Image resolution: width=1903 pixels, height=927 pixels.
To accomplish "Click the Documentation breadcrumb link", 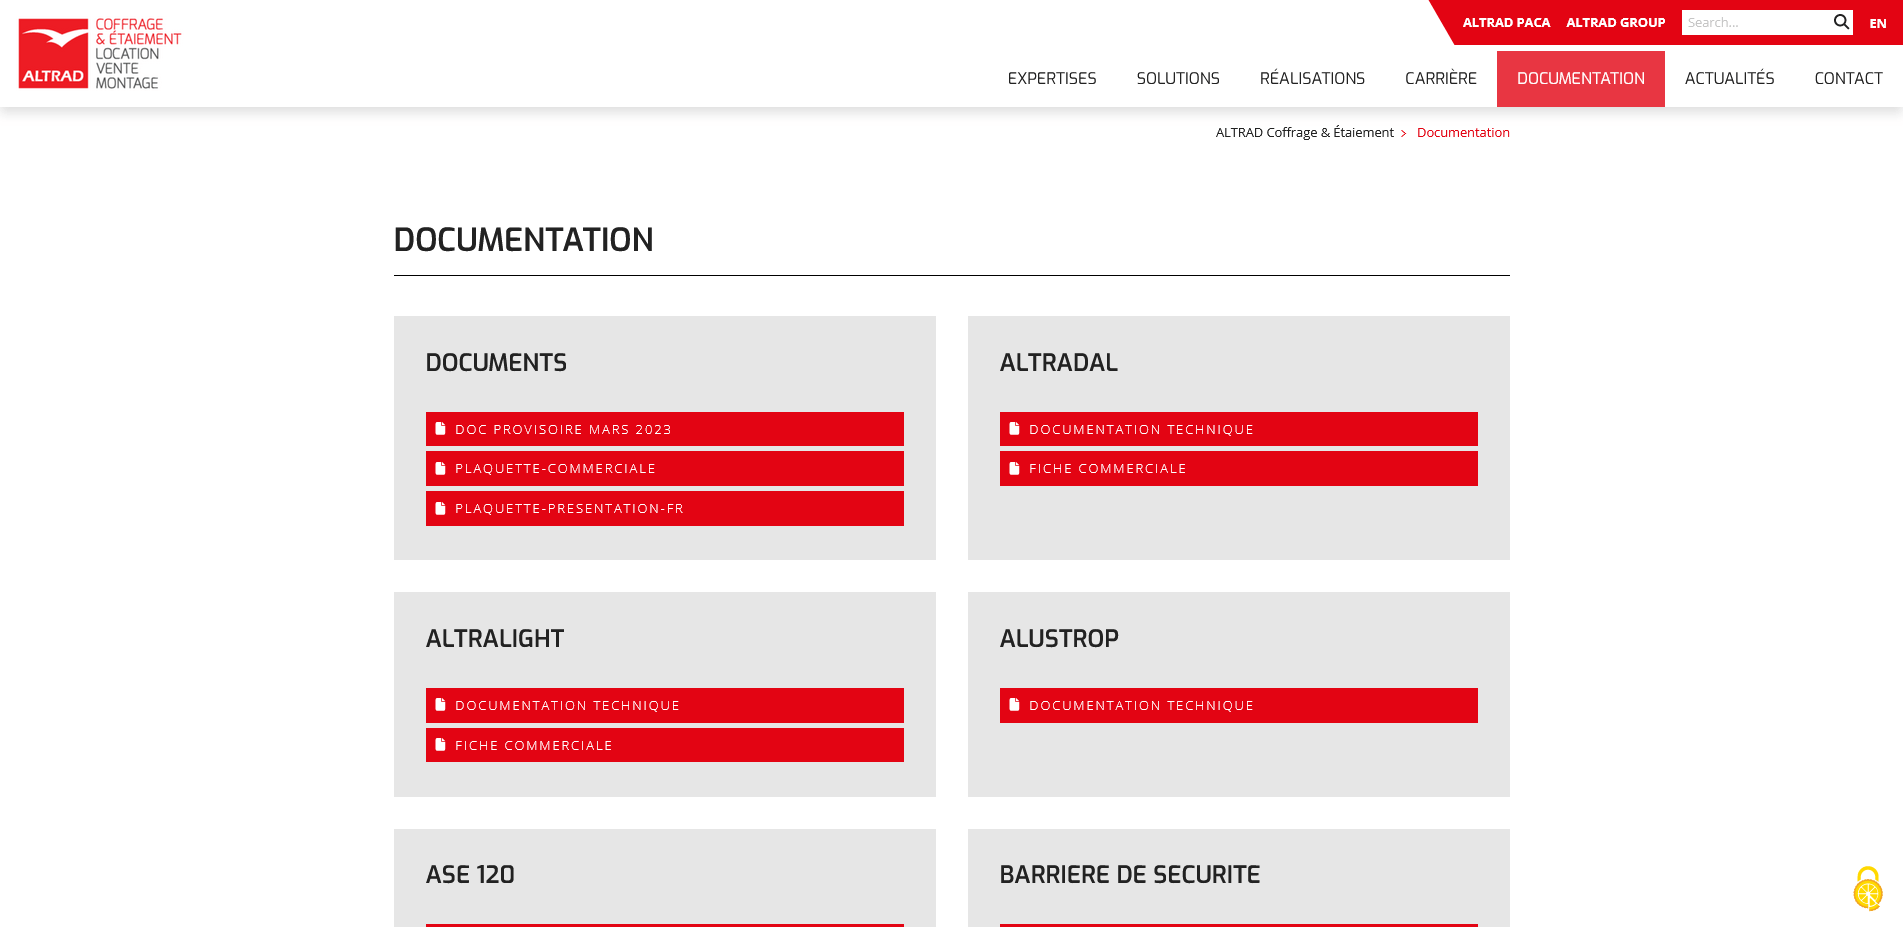I will 1463,132.
